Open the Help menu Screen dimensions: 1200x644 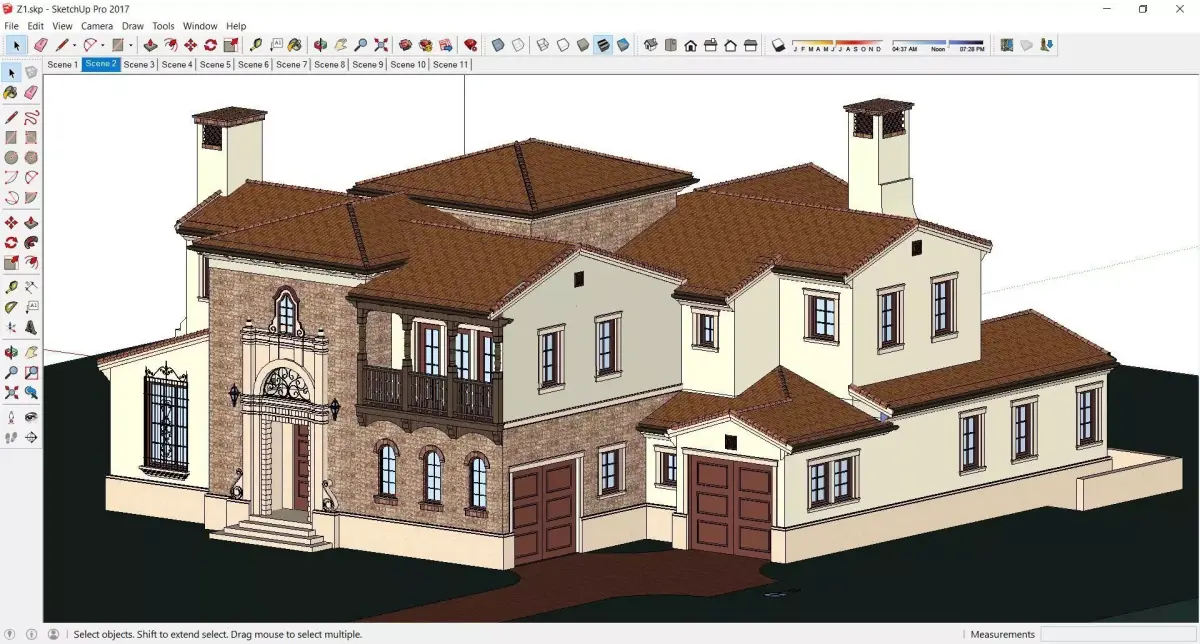click(x=236, y=26)
